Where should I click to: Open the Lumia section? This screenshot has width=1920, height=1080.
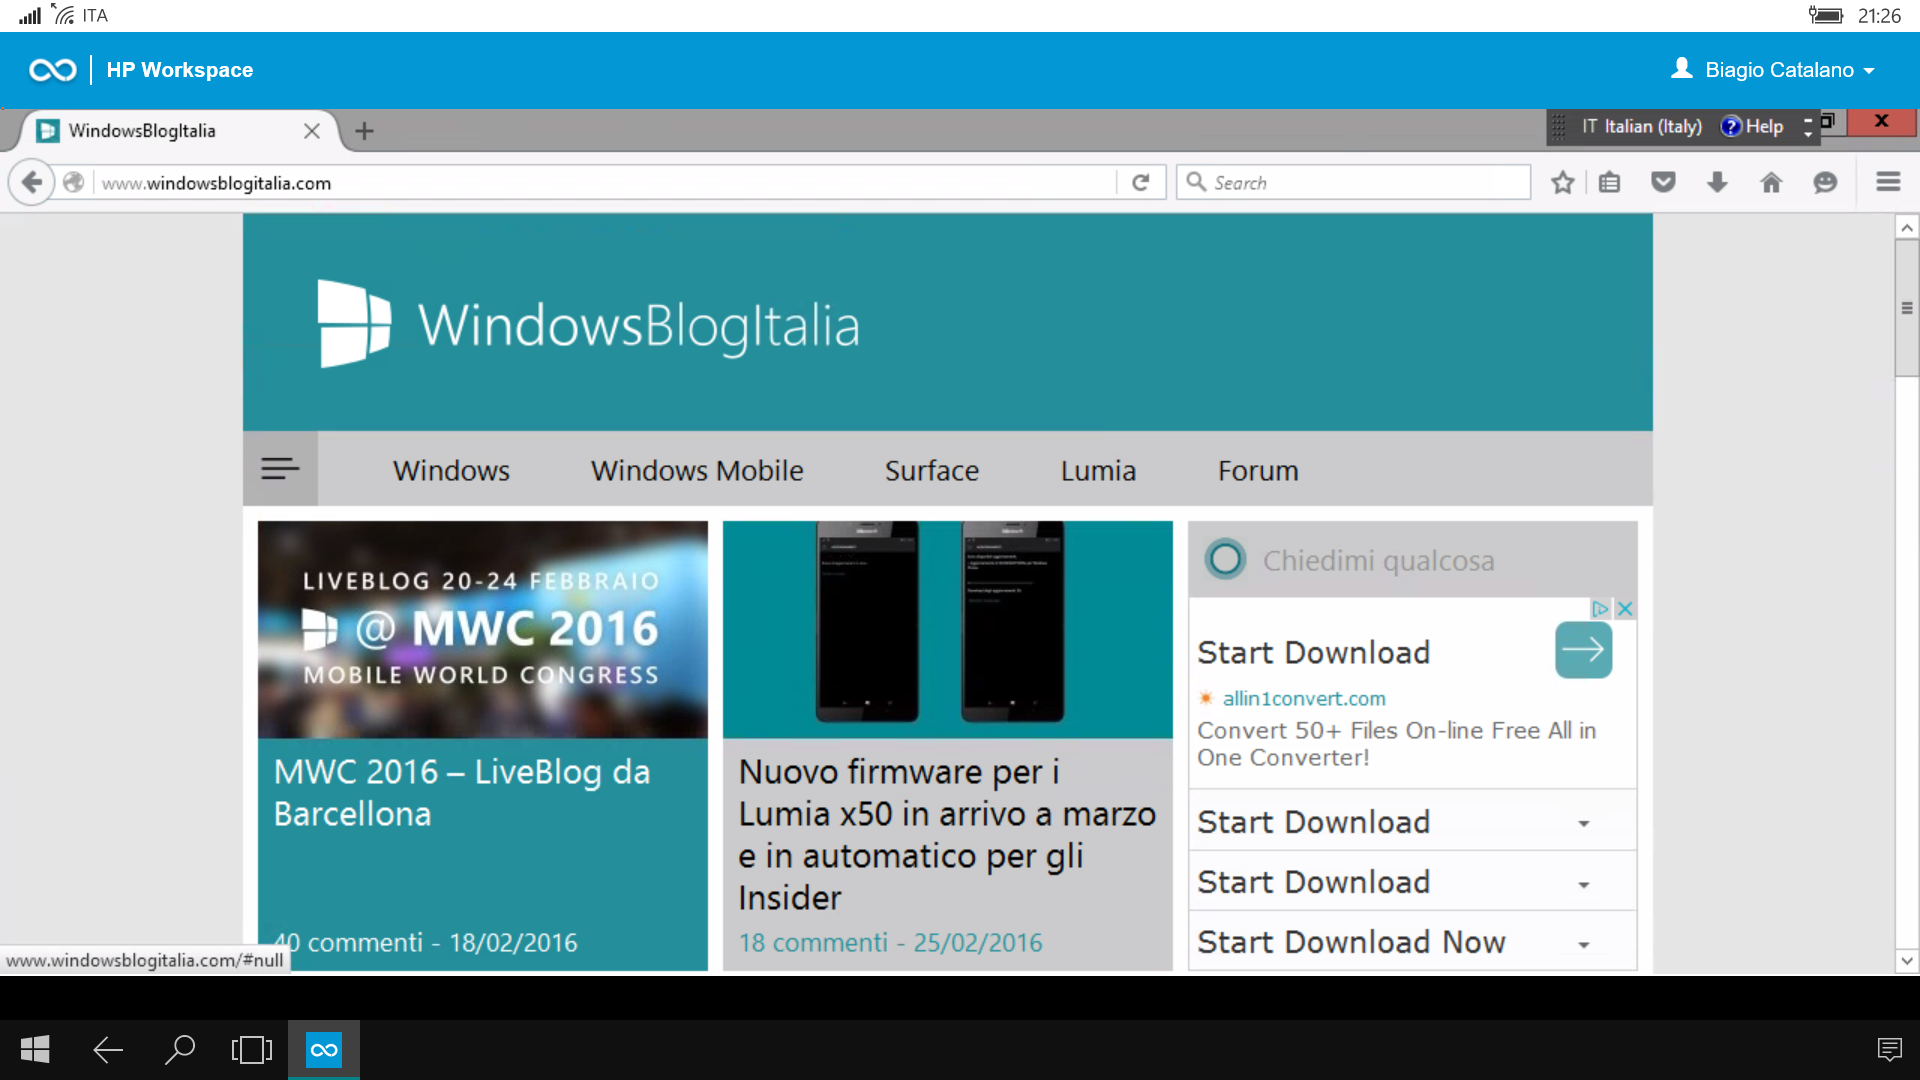pyautogui.click(x=1098, y=471)
